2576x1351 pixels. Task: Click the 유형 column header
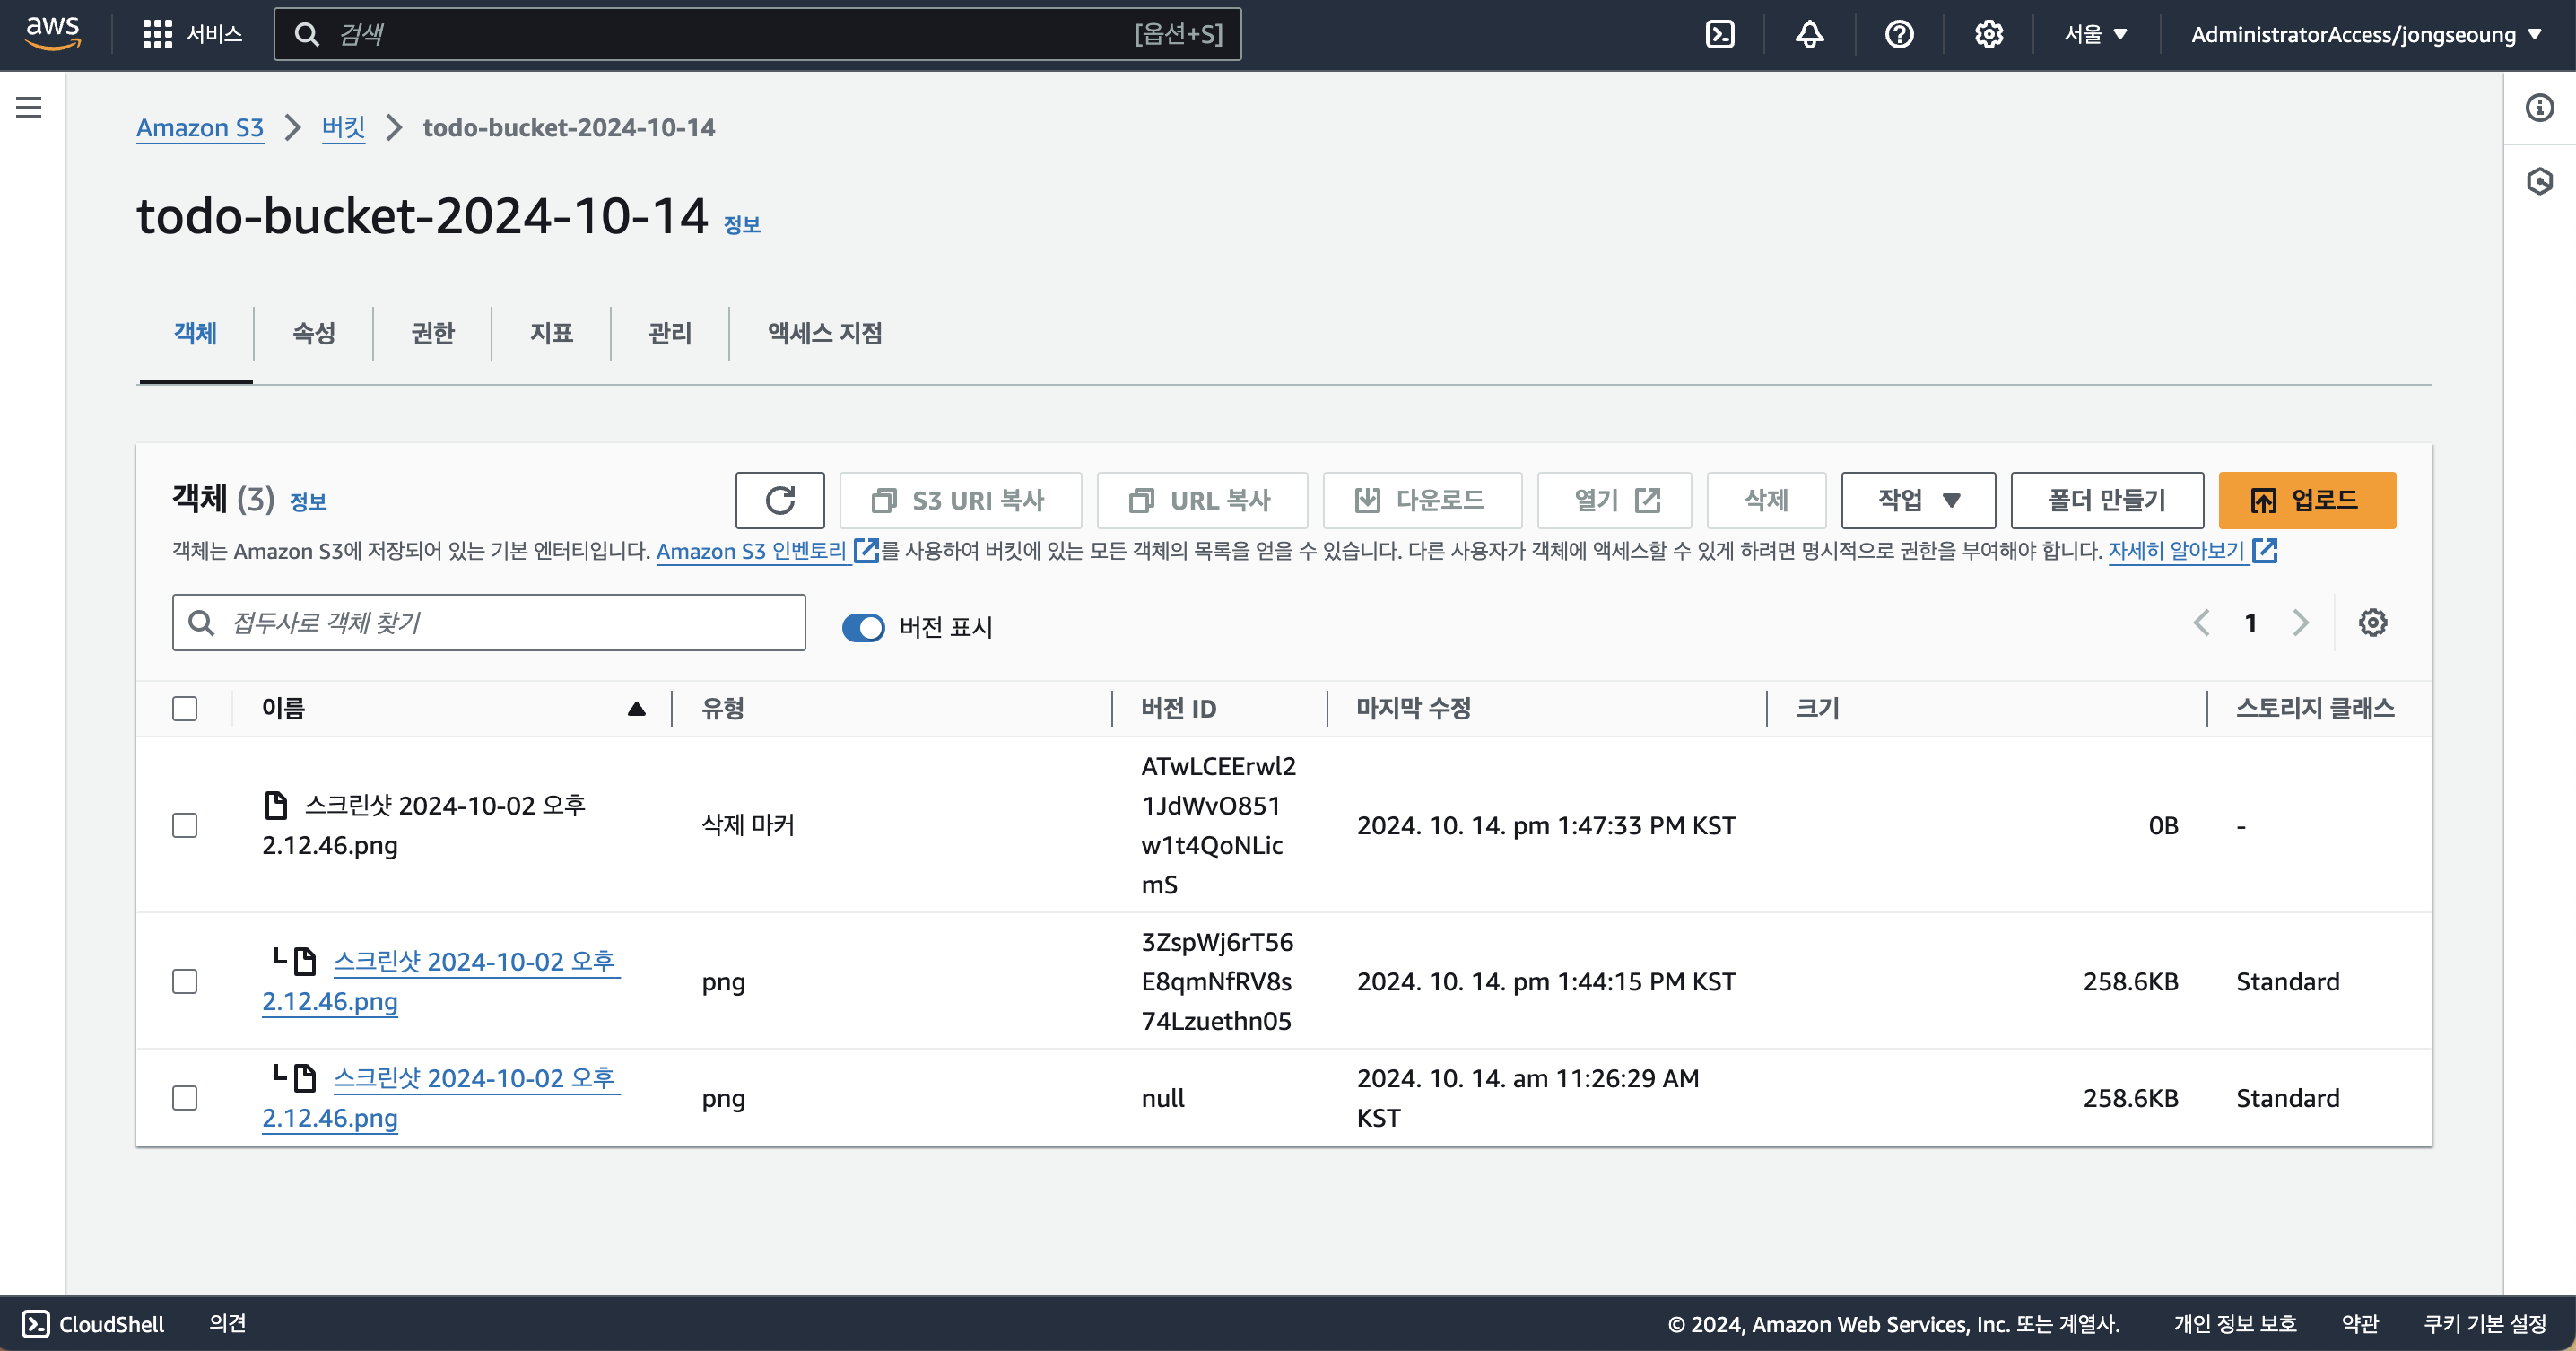(723, 708)
